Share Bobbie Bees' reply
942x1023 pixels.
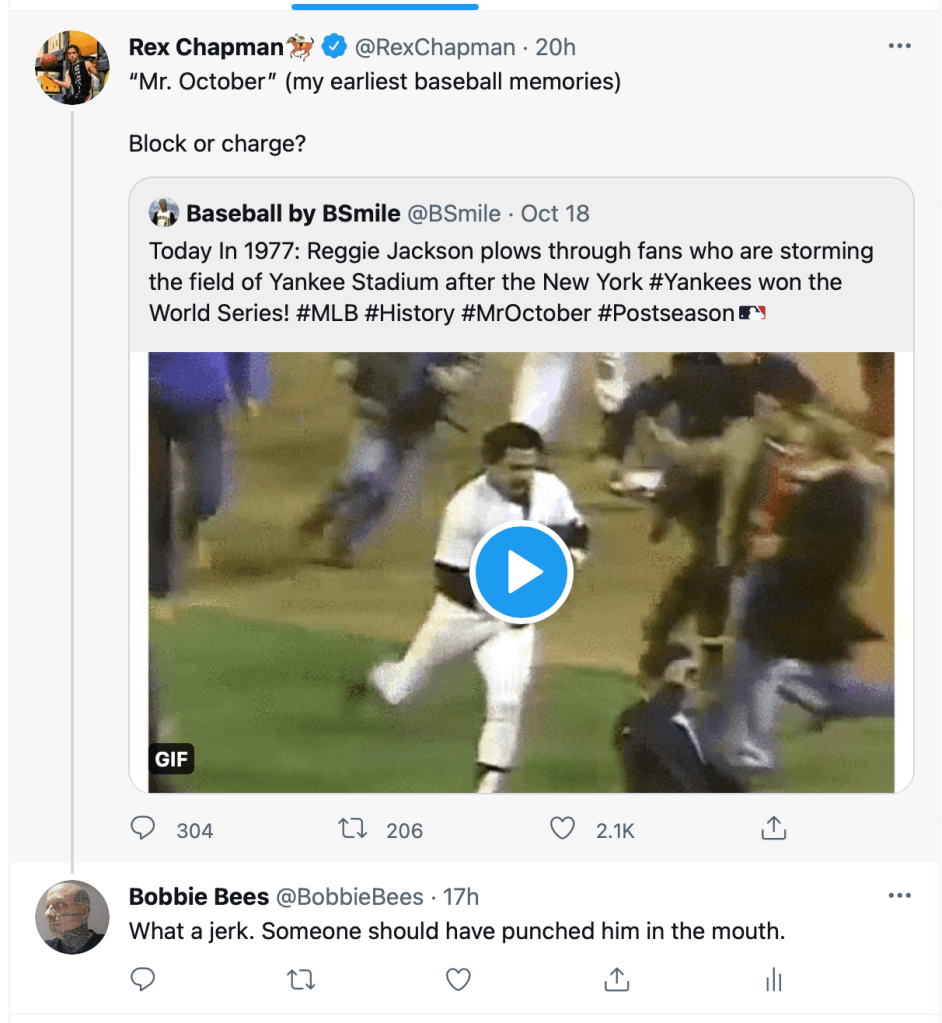617,979
